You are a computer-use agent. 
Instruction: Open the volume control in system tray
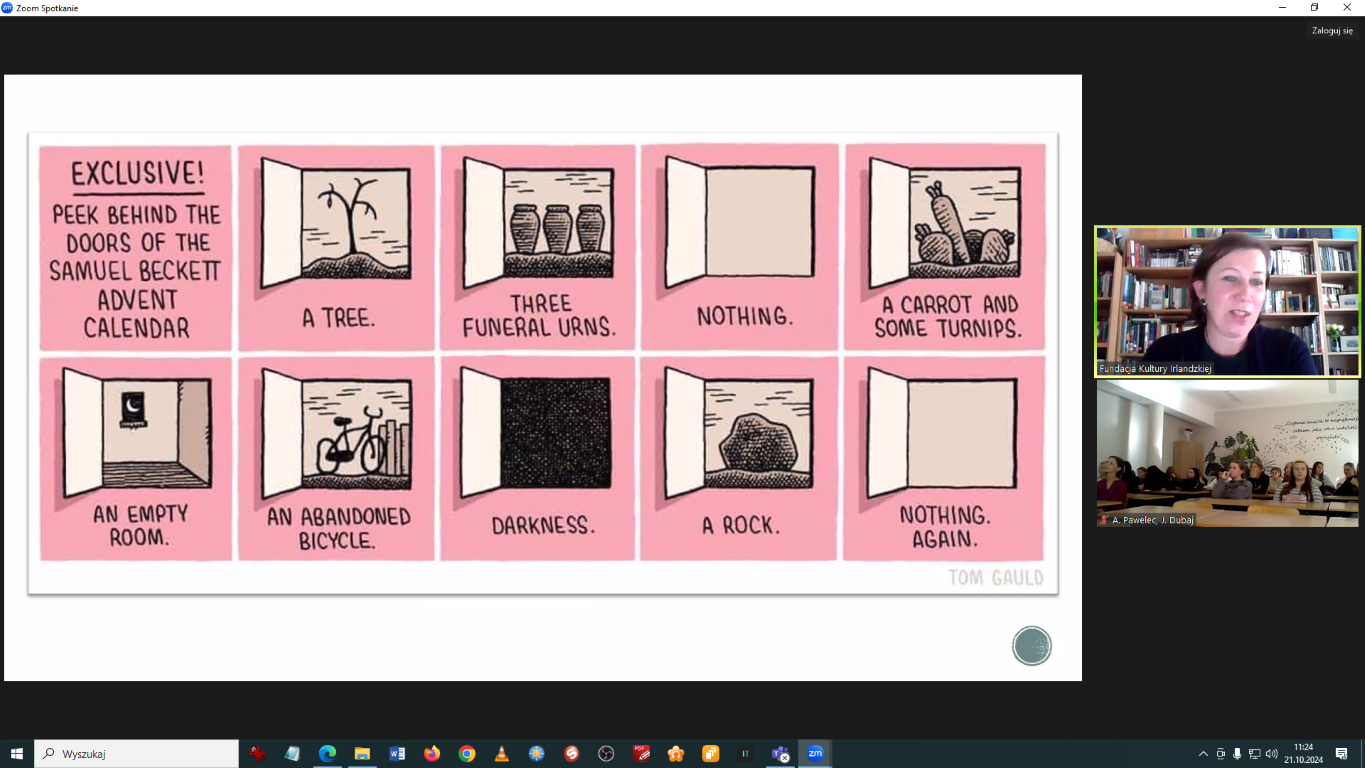[x=1271, y=753]
